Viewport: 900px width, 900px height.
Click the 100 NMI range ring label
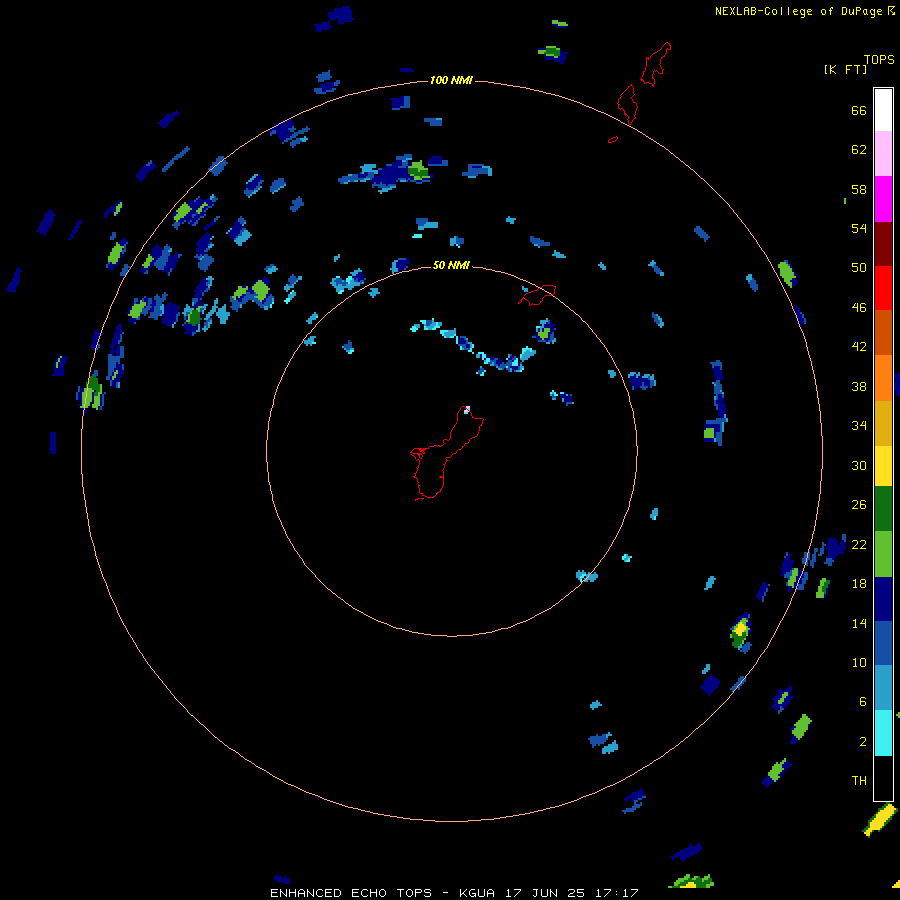coord(451,80)
